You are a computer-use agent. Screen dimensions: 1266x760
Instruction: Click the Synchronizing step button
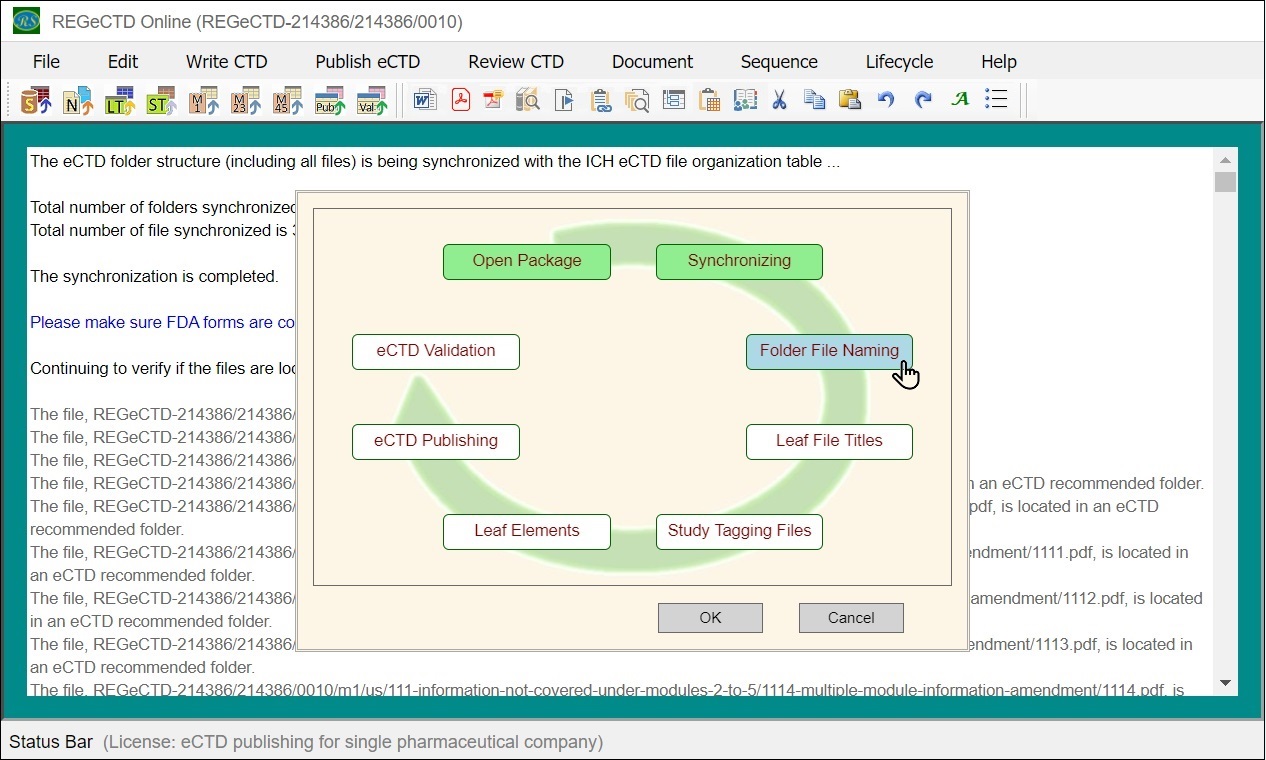(x=739, y=261)
